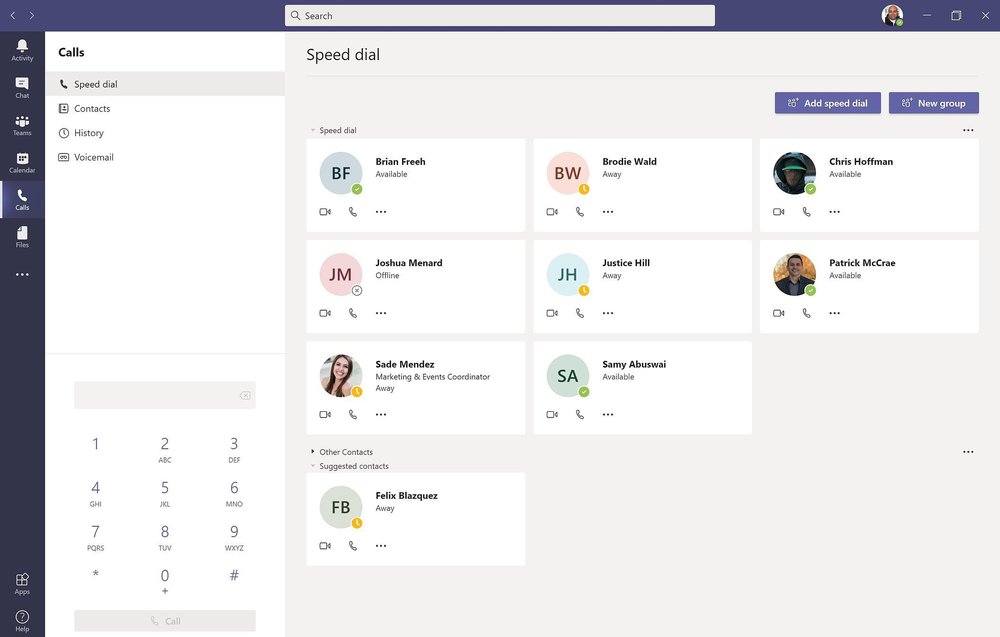Open the Activity feed
The width and height of the screenshot is (1000, 637).
point(22,50)
